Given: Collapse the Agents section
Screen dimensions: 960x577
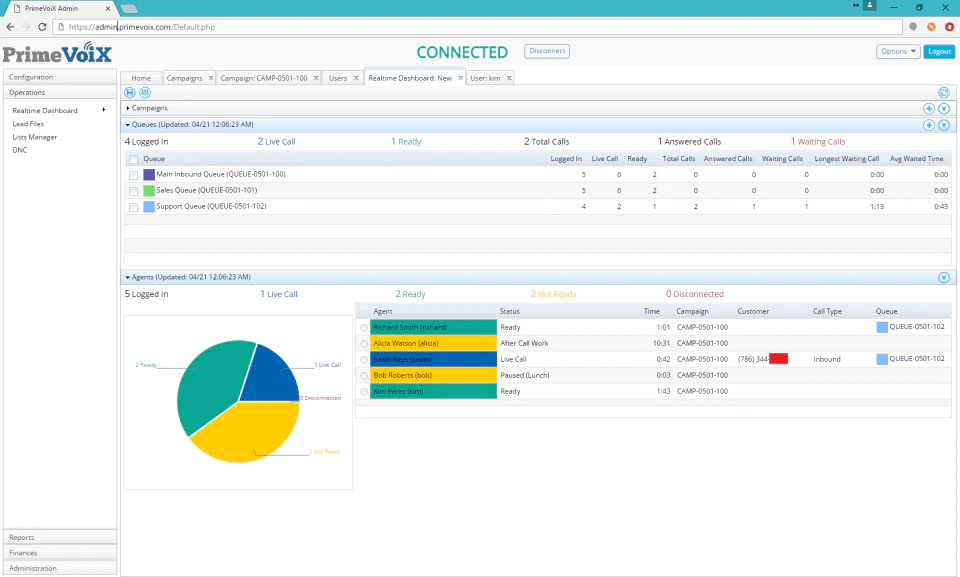Looking at the screenshot, I should pyautogui.click(x=127, y=277).
